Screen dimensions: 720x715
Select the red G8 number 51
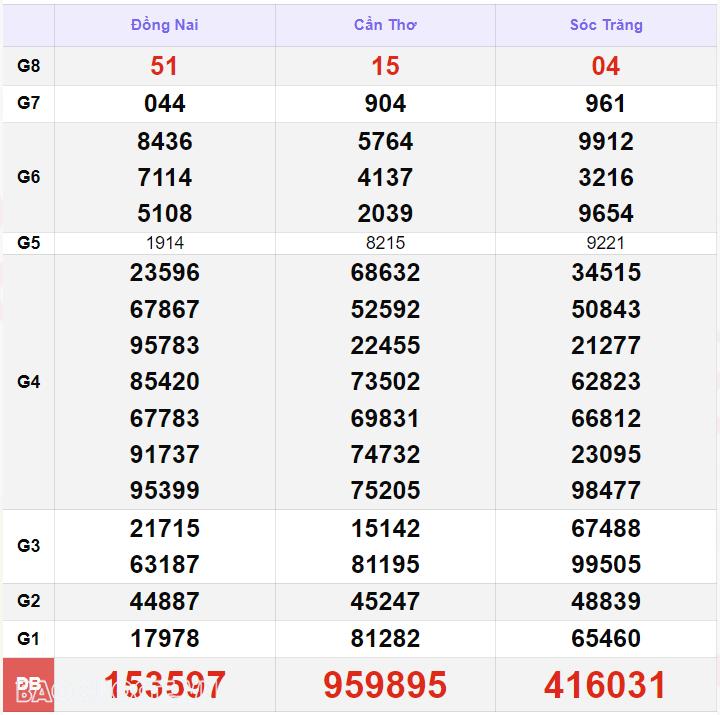click(164, 66)
